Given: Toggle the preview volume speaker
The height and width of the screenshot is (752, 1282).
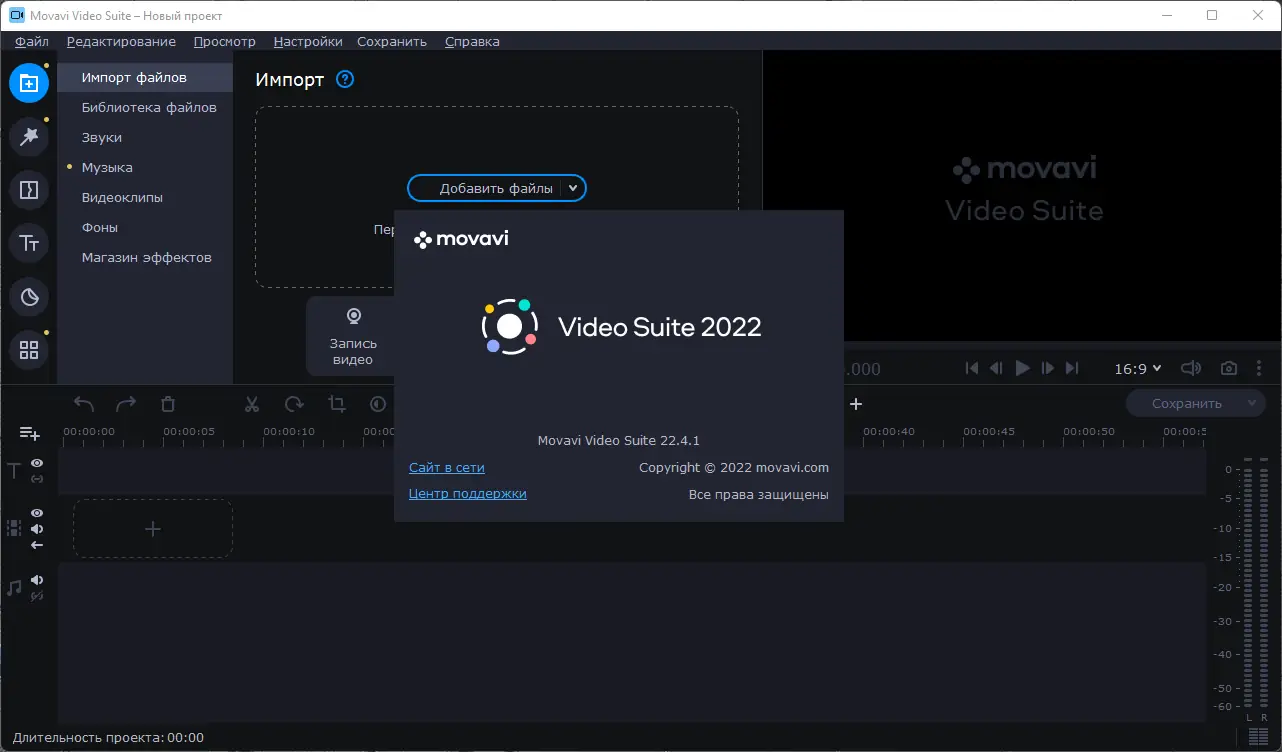Looking at the screenshot, I should pos(1191,368).
